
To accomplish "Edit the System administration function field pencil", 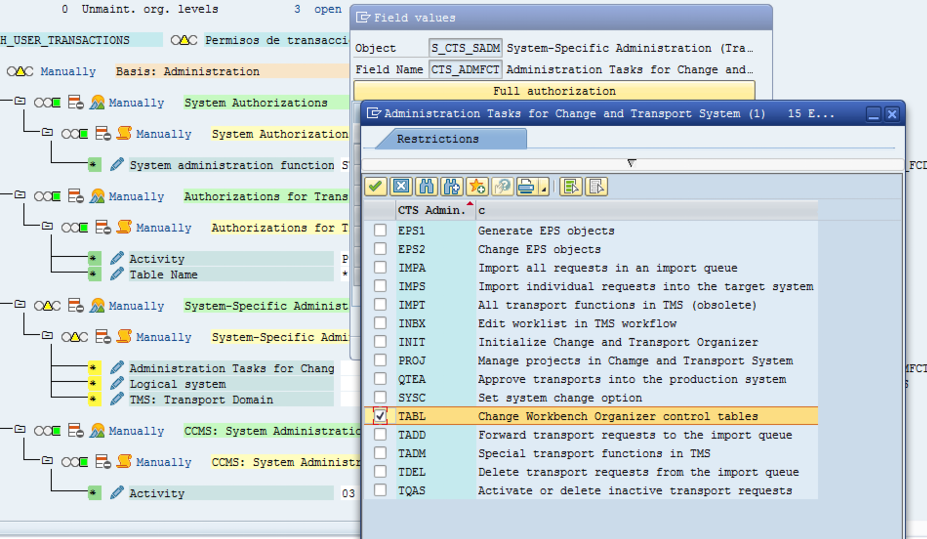I will (117, 164).
